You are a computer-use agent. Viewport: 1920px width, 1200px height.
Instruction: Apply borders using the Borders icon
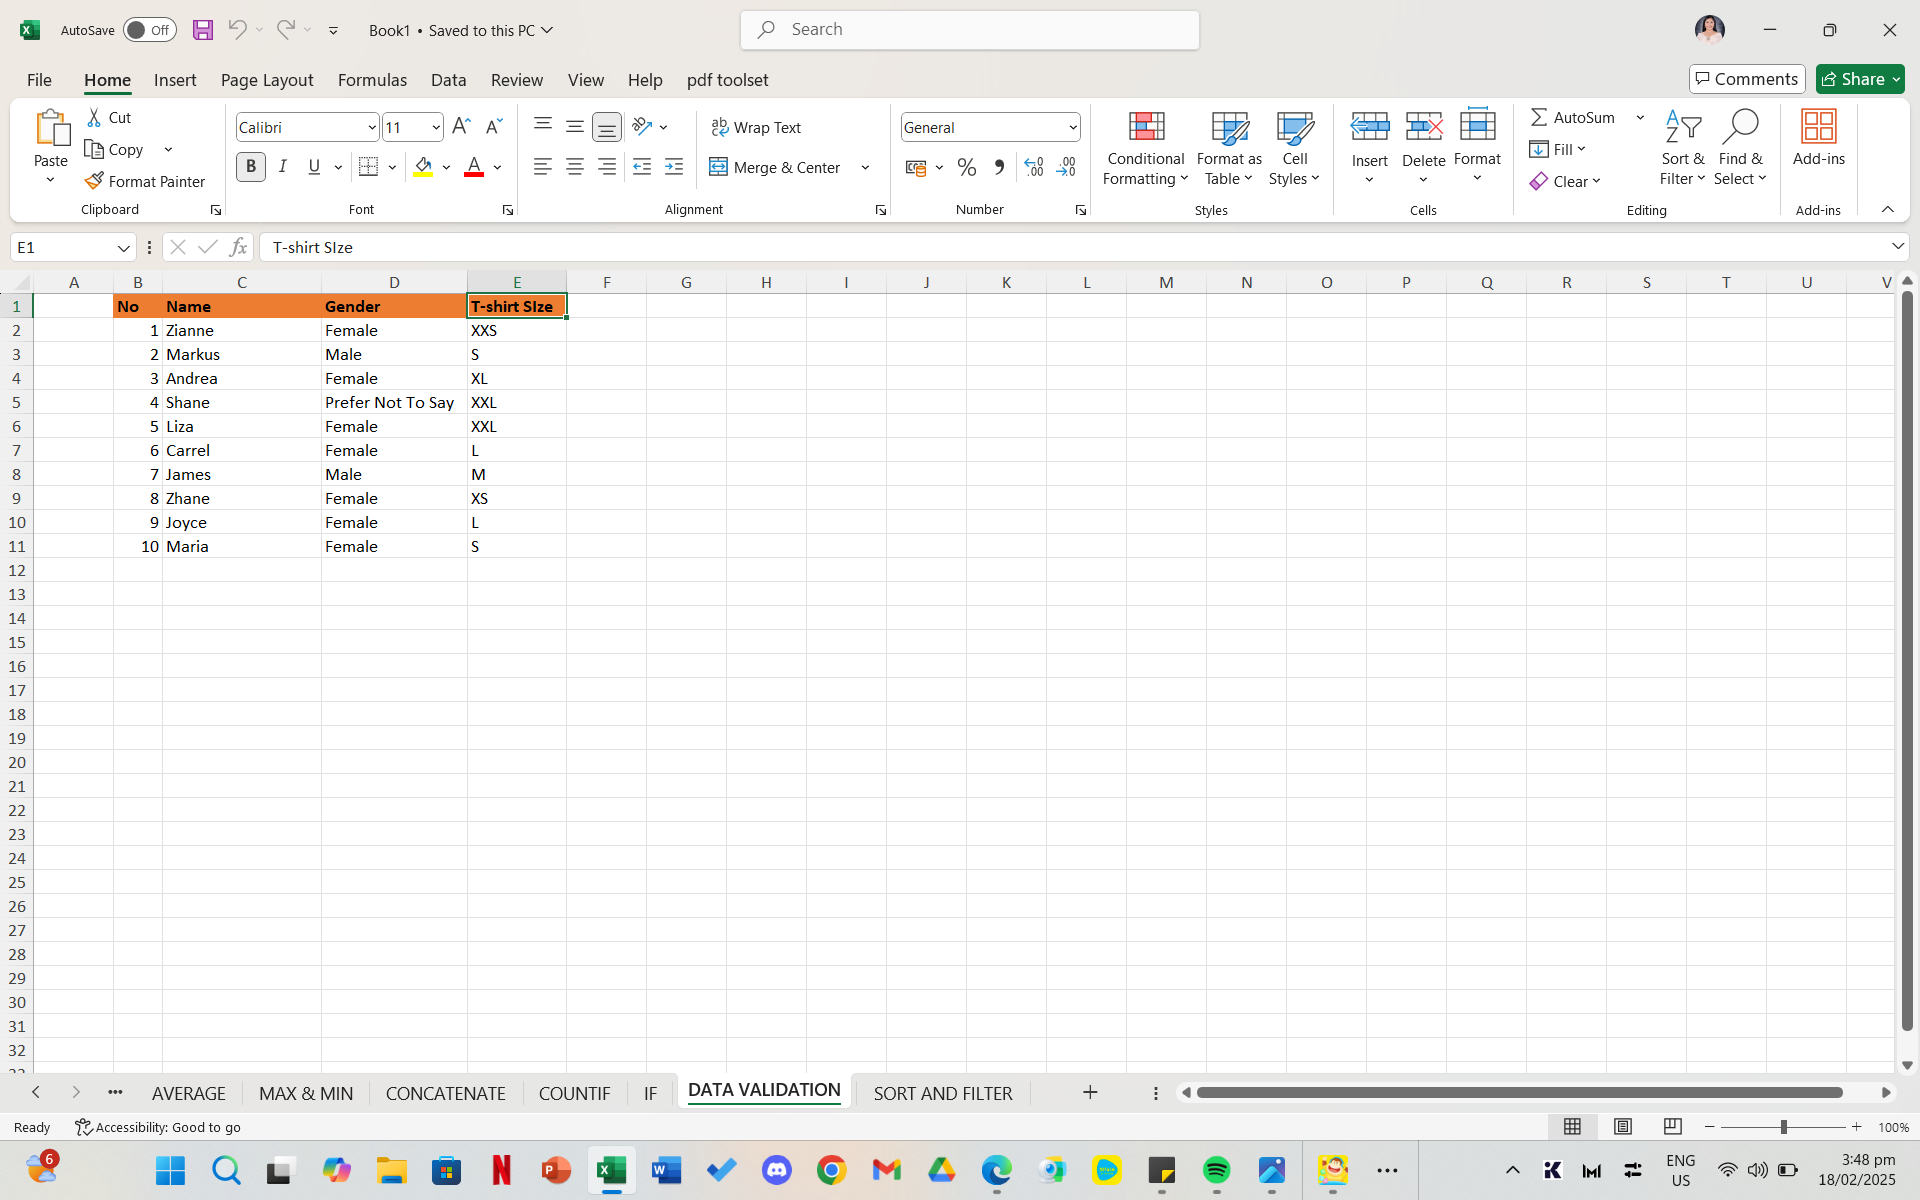(368, 167)
